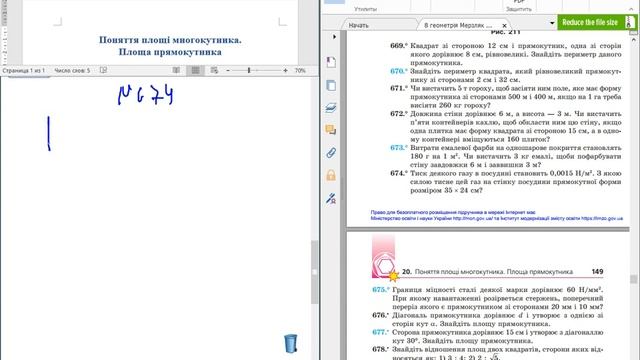
Task: Switch to the '8 геометрия Мерзляк' tab
Action: (458, 25)
